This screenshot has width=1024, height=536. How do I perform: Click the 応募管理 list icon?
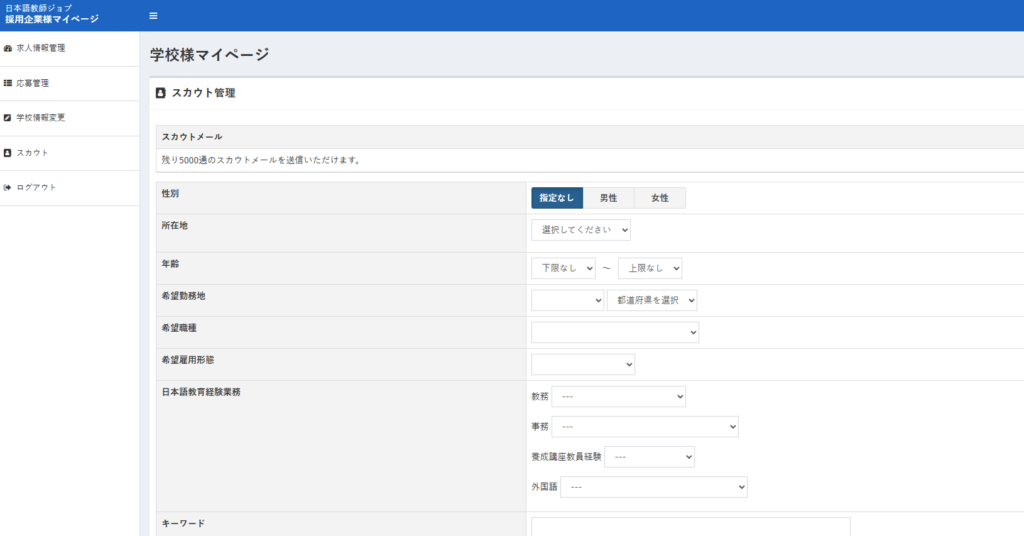pyautogui.click(x=8, y=83)
